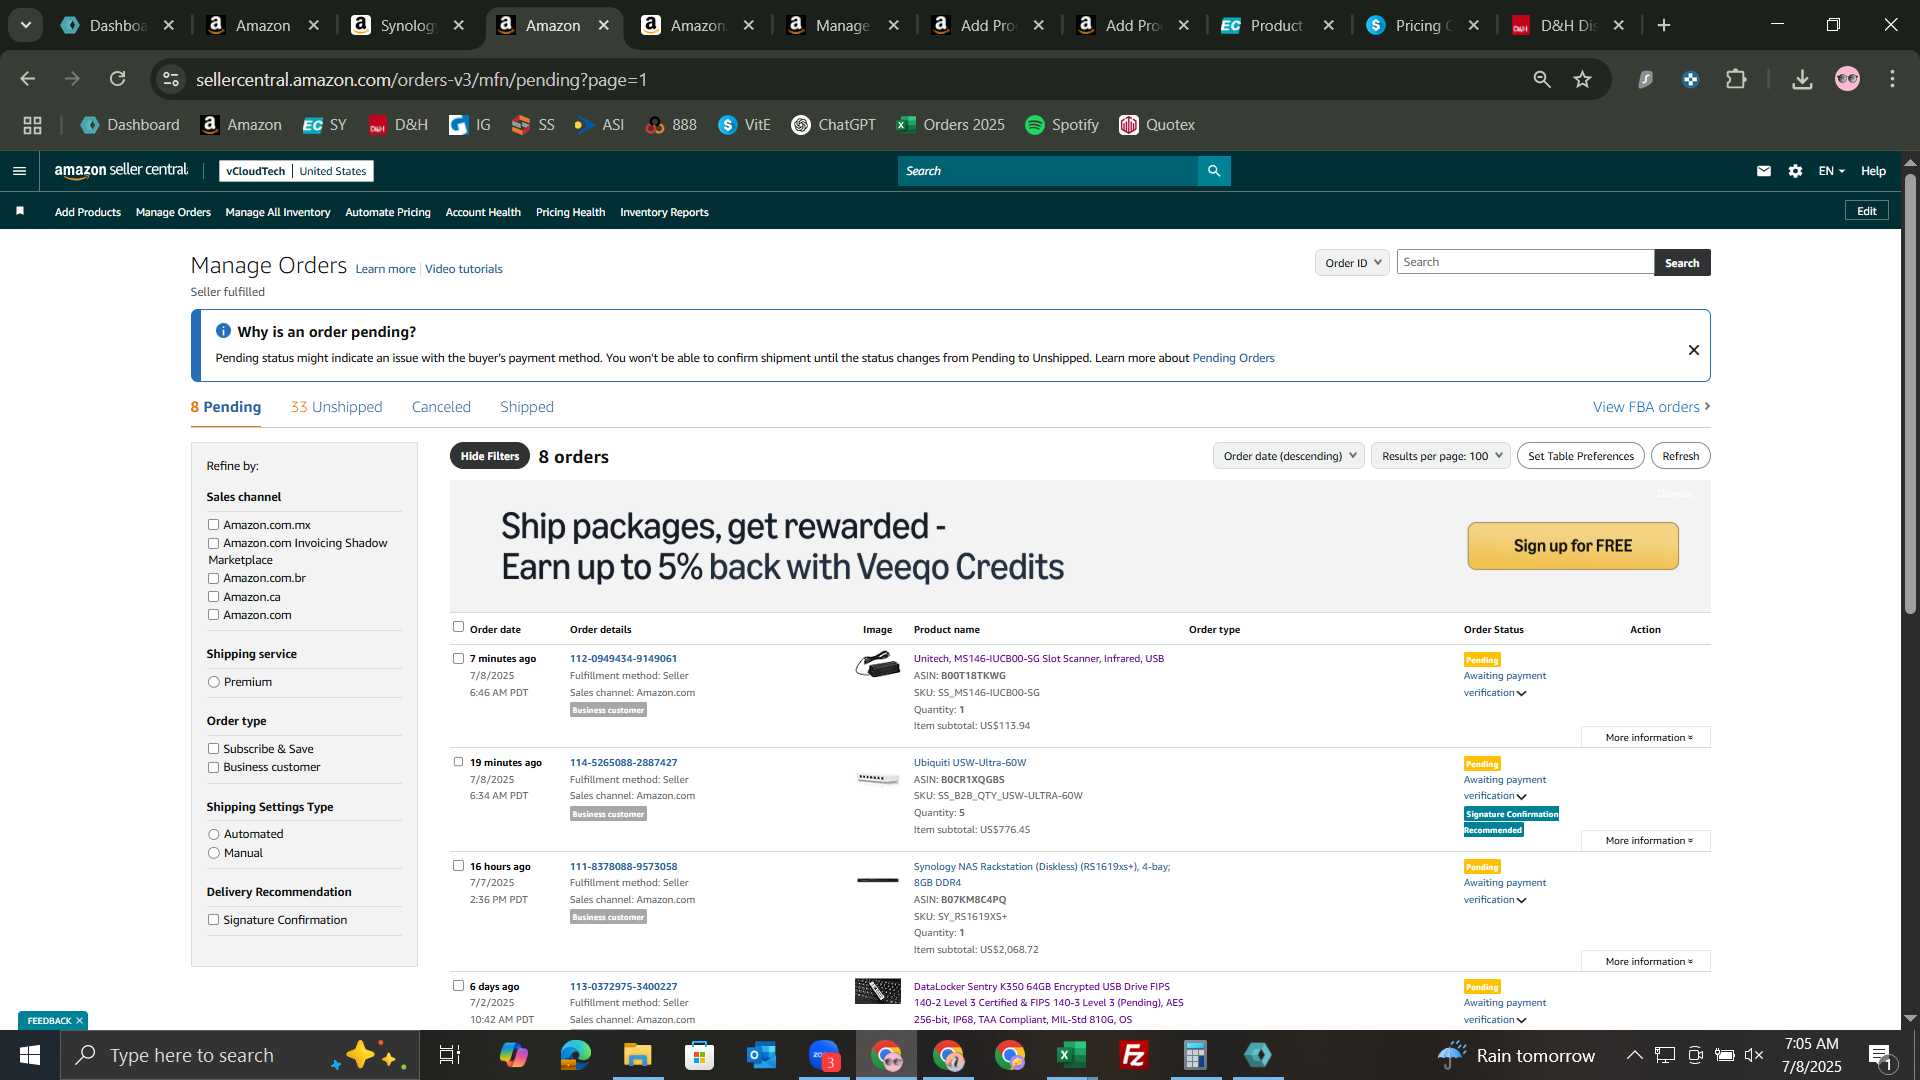Image resolution: width=1920 pixels, height=1080 pixels.
Task: Expand More information for Synology order
Action: 1646,961
